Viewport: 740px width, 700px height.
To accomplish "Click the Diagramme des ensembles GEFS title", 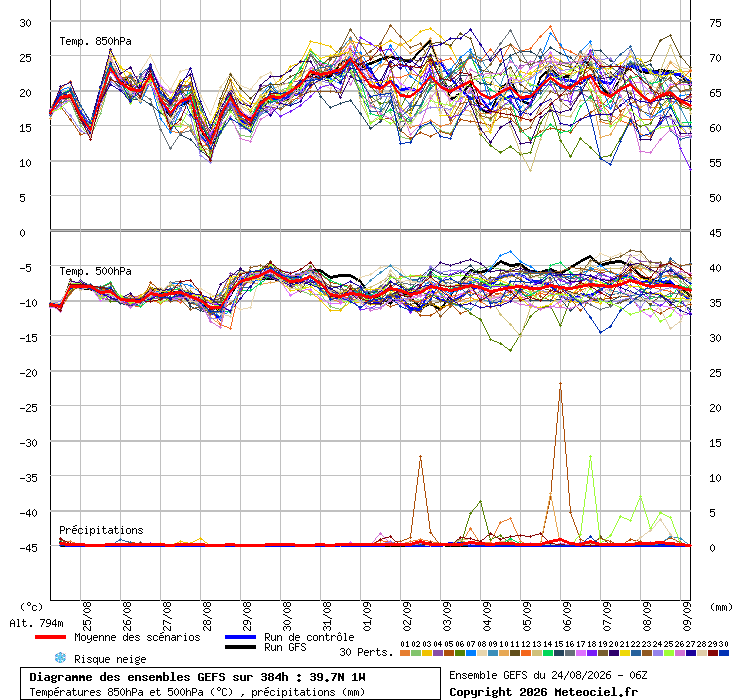I will [197, 677].
